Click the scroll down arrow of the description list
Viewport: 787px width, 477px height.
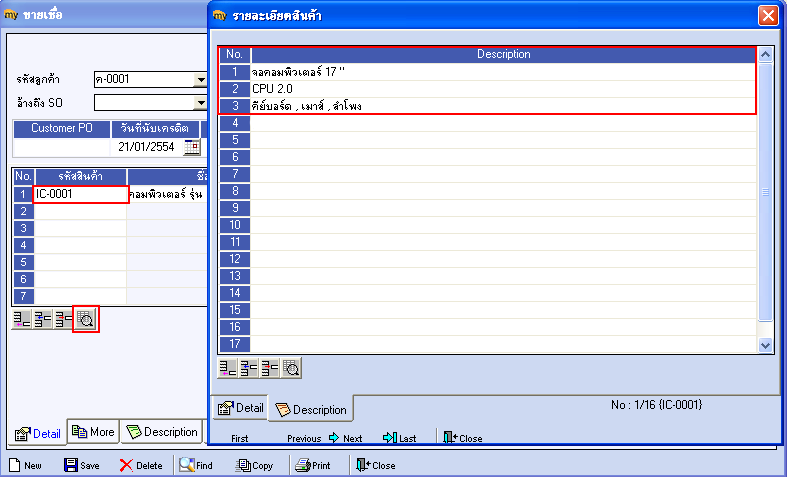point(765,345)
